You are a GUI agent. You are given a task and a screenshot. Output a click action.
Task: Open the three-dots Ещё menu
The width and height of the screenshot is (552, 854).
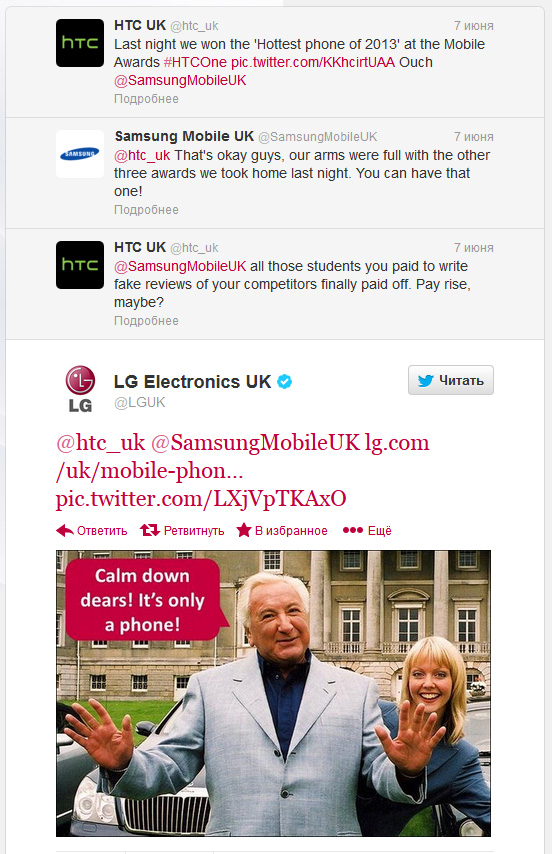point(352,530)
